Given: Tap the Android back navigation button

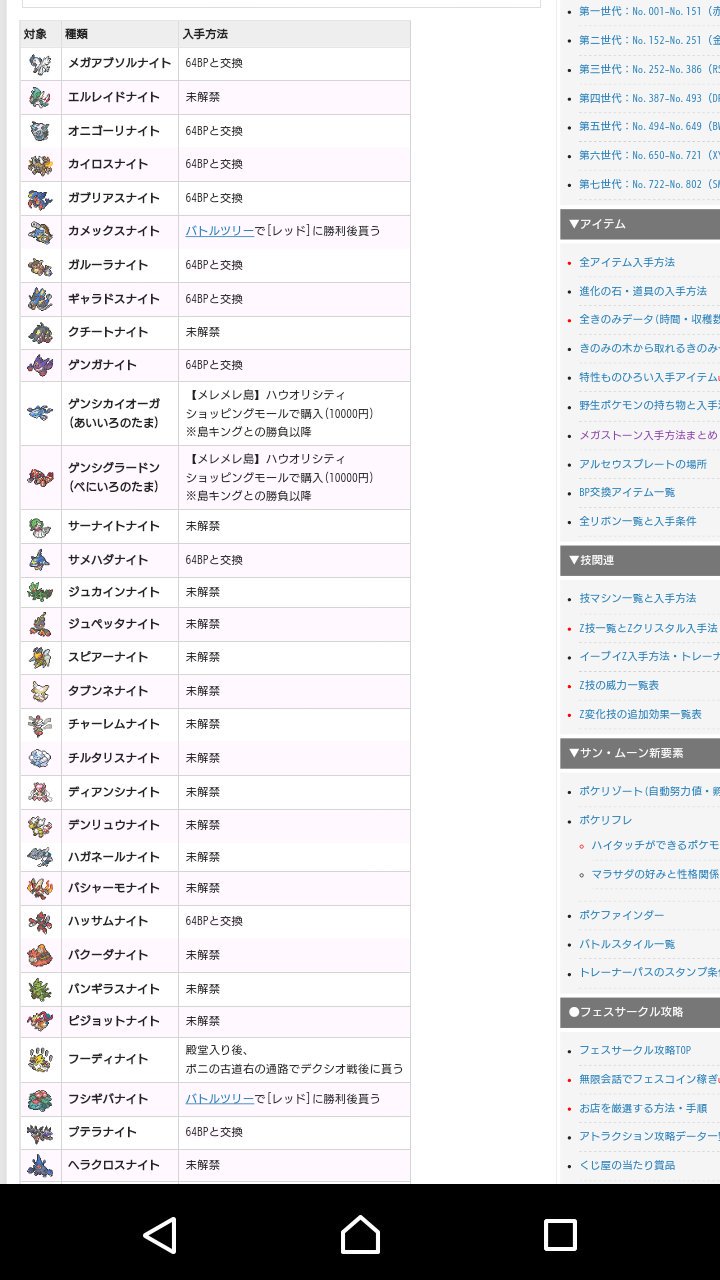Looking at the screenshot, I should [160, 1235].
